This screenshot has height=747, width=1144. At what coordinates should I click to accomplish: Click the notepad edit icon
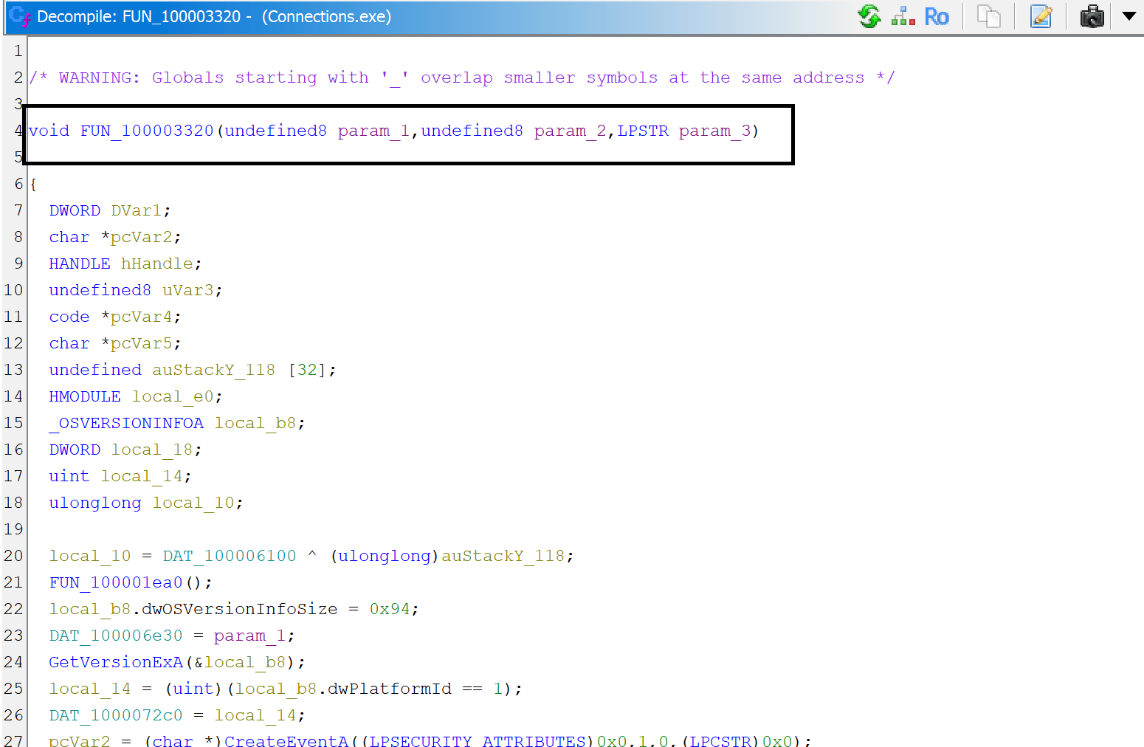[1041, 16]
